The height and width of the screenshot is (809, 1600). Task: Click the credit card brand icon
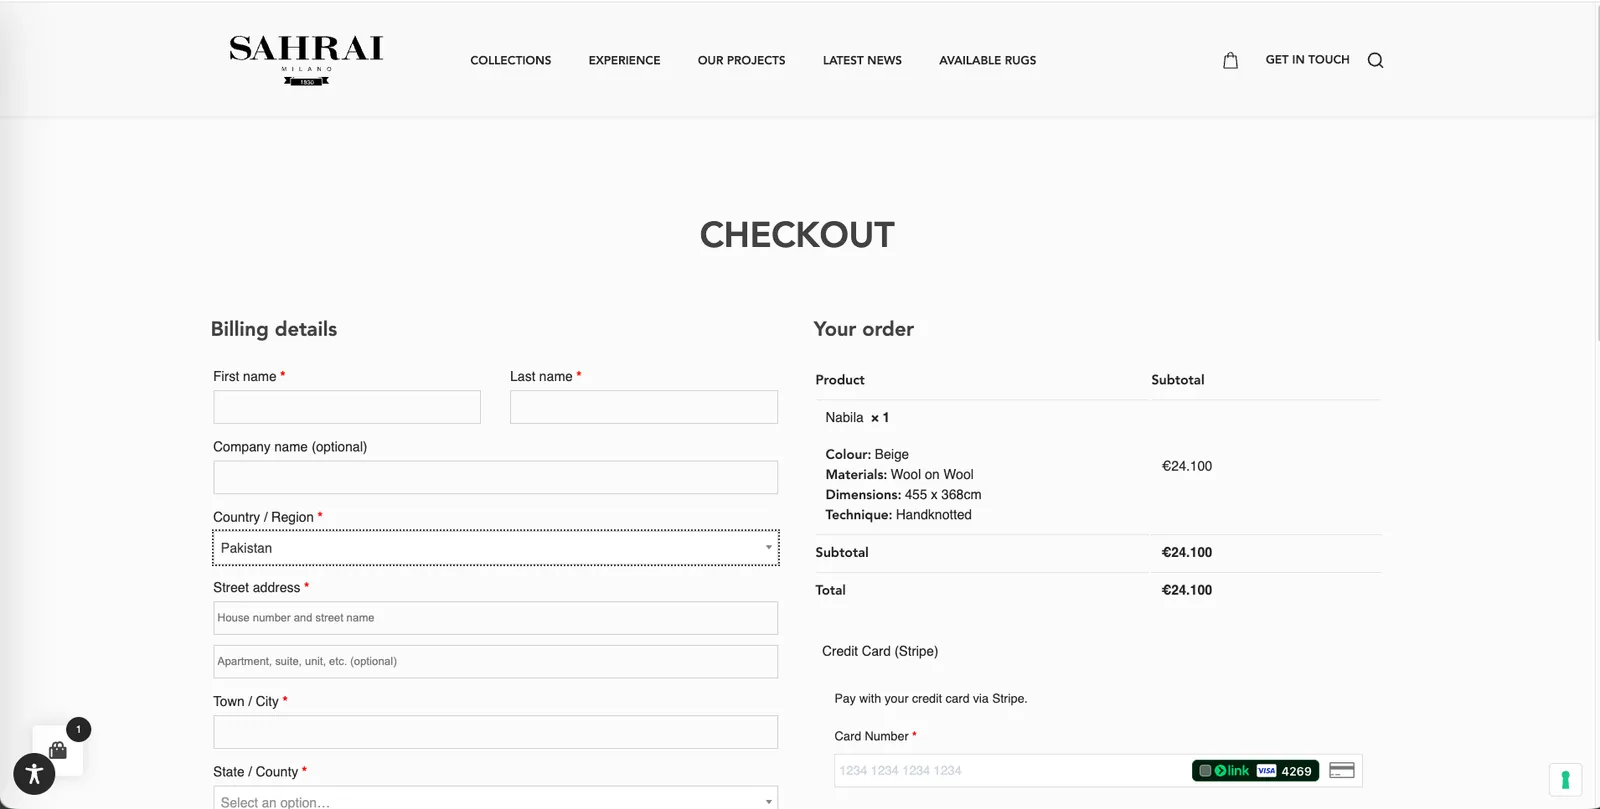pyautogui.click(x=1342, y=770)
